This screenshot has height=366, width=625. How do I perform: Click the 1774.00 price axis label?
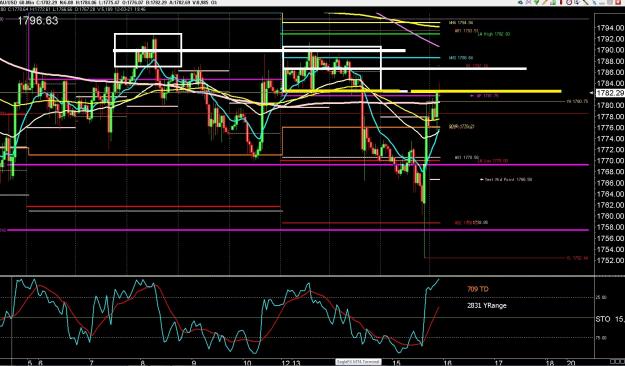coord(609,139)
